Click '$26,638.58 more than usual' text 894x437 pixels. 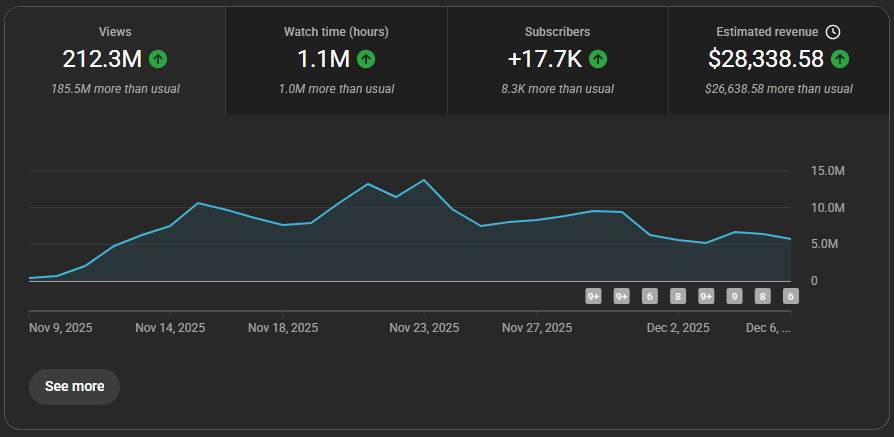tap(779, 89)
